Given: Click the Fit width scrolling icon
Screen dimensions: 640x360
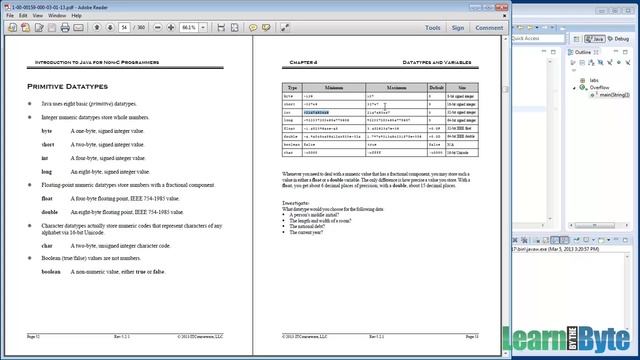Looking at the screenshot, I should click(x=221, y=28).
